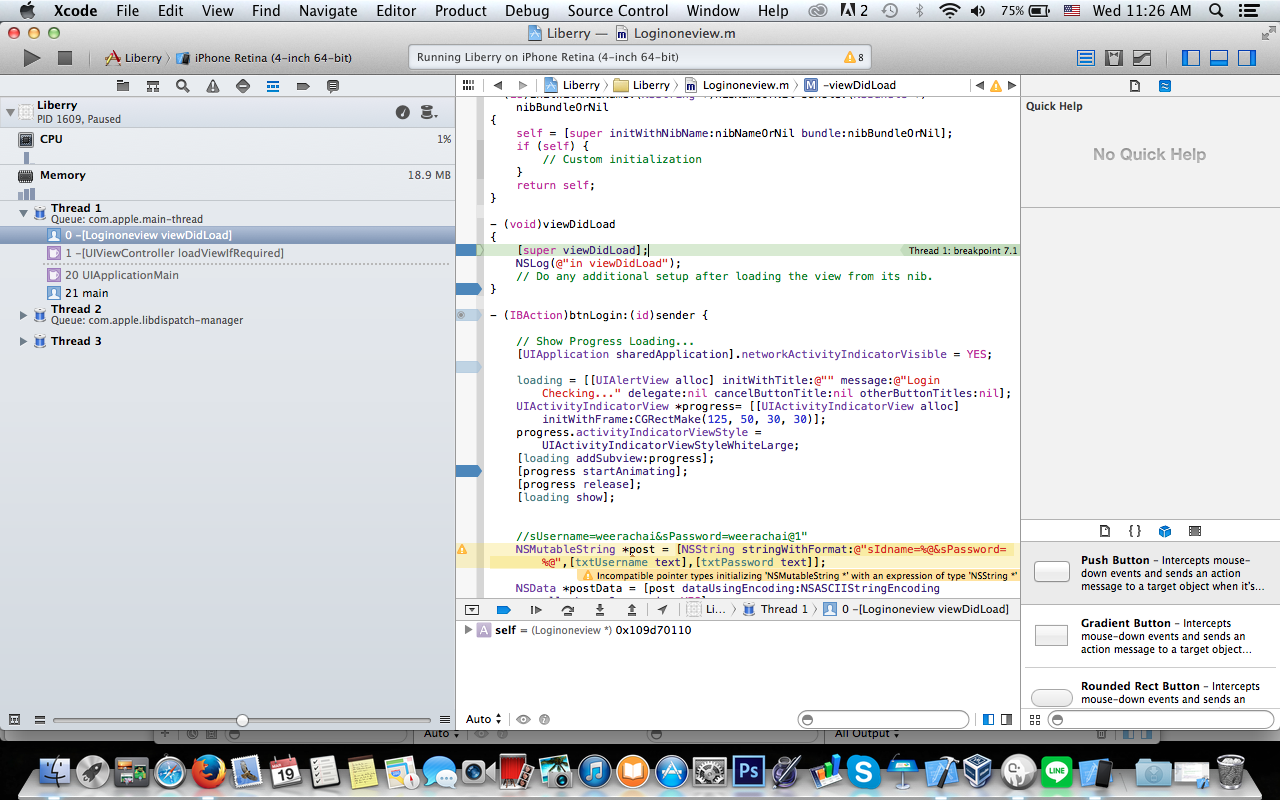Click the Run (play) button in toolbar

click(x=32, y=58)
